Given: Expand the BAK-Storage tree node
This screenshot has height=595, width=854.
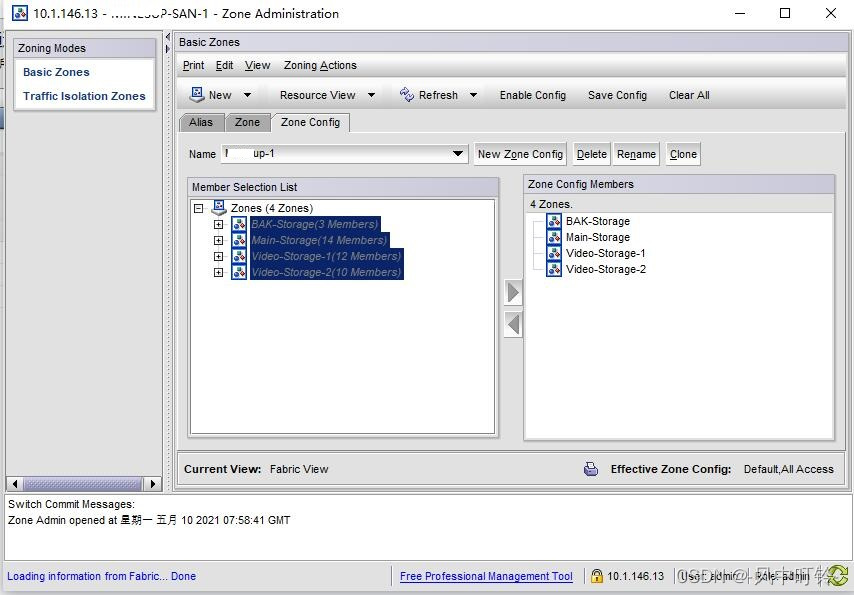Looking at the screenshot, I should click(218, 224).
